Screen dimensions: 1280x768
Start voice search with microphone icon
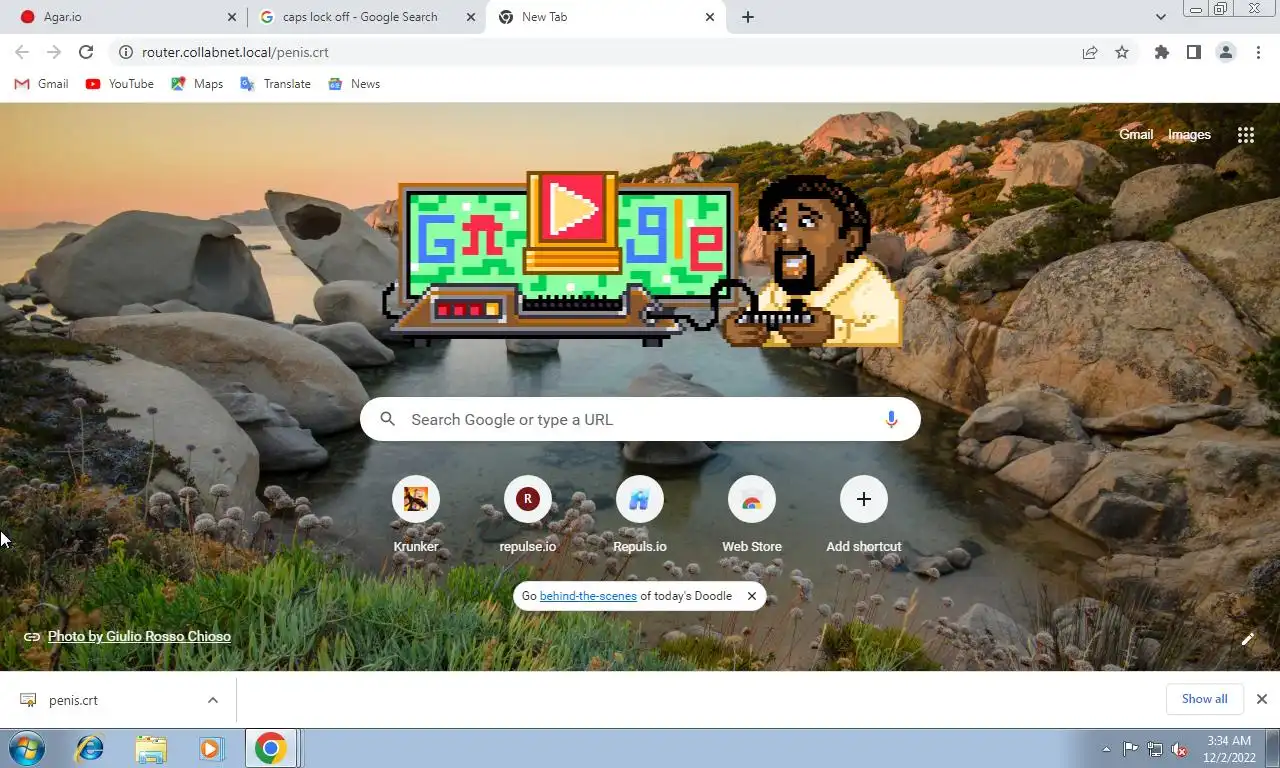pos(891,420)
